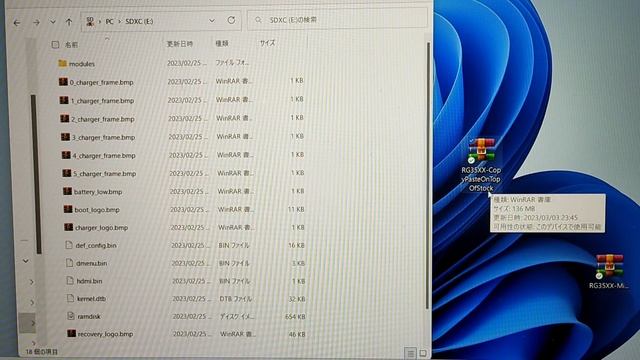Viewport: 640px width, 360px height.
Task: Select the dmenu.bin file icon
Action: pyautogui.click(x=70, y=263)
